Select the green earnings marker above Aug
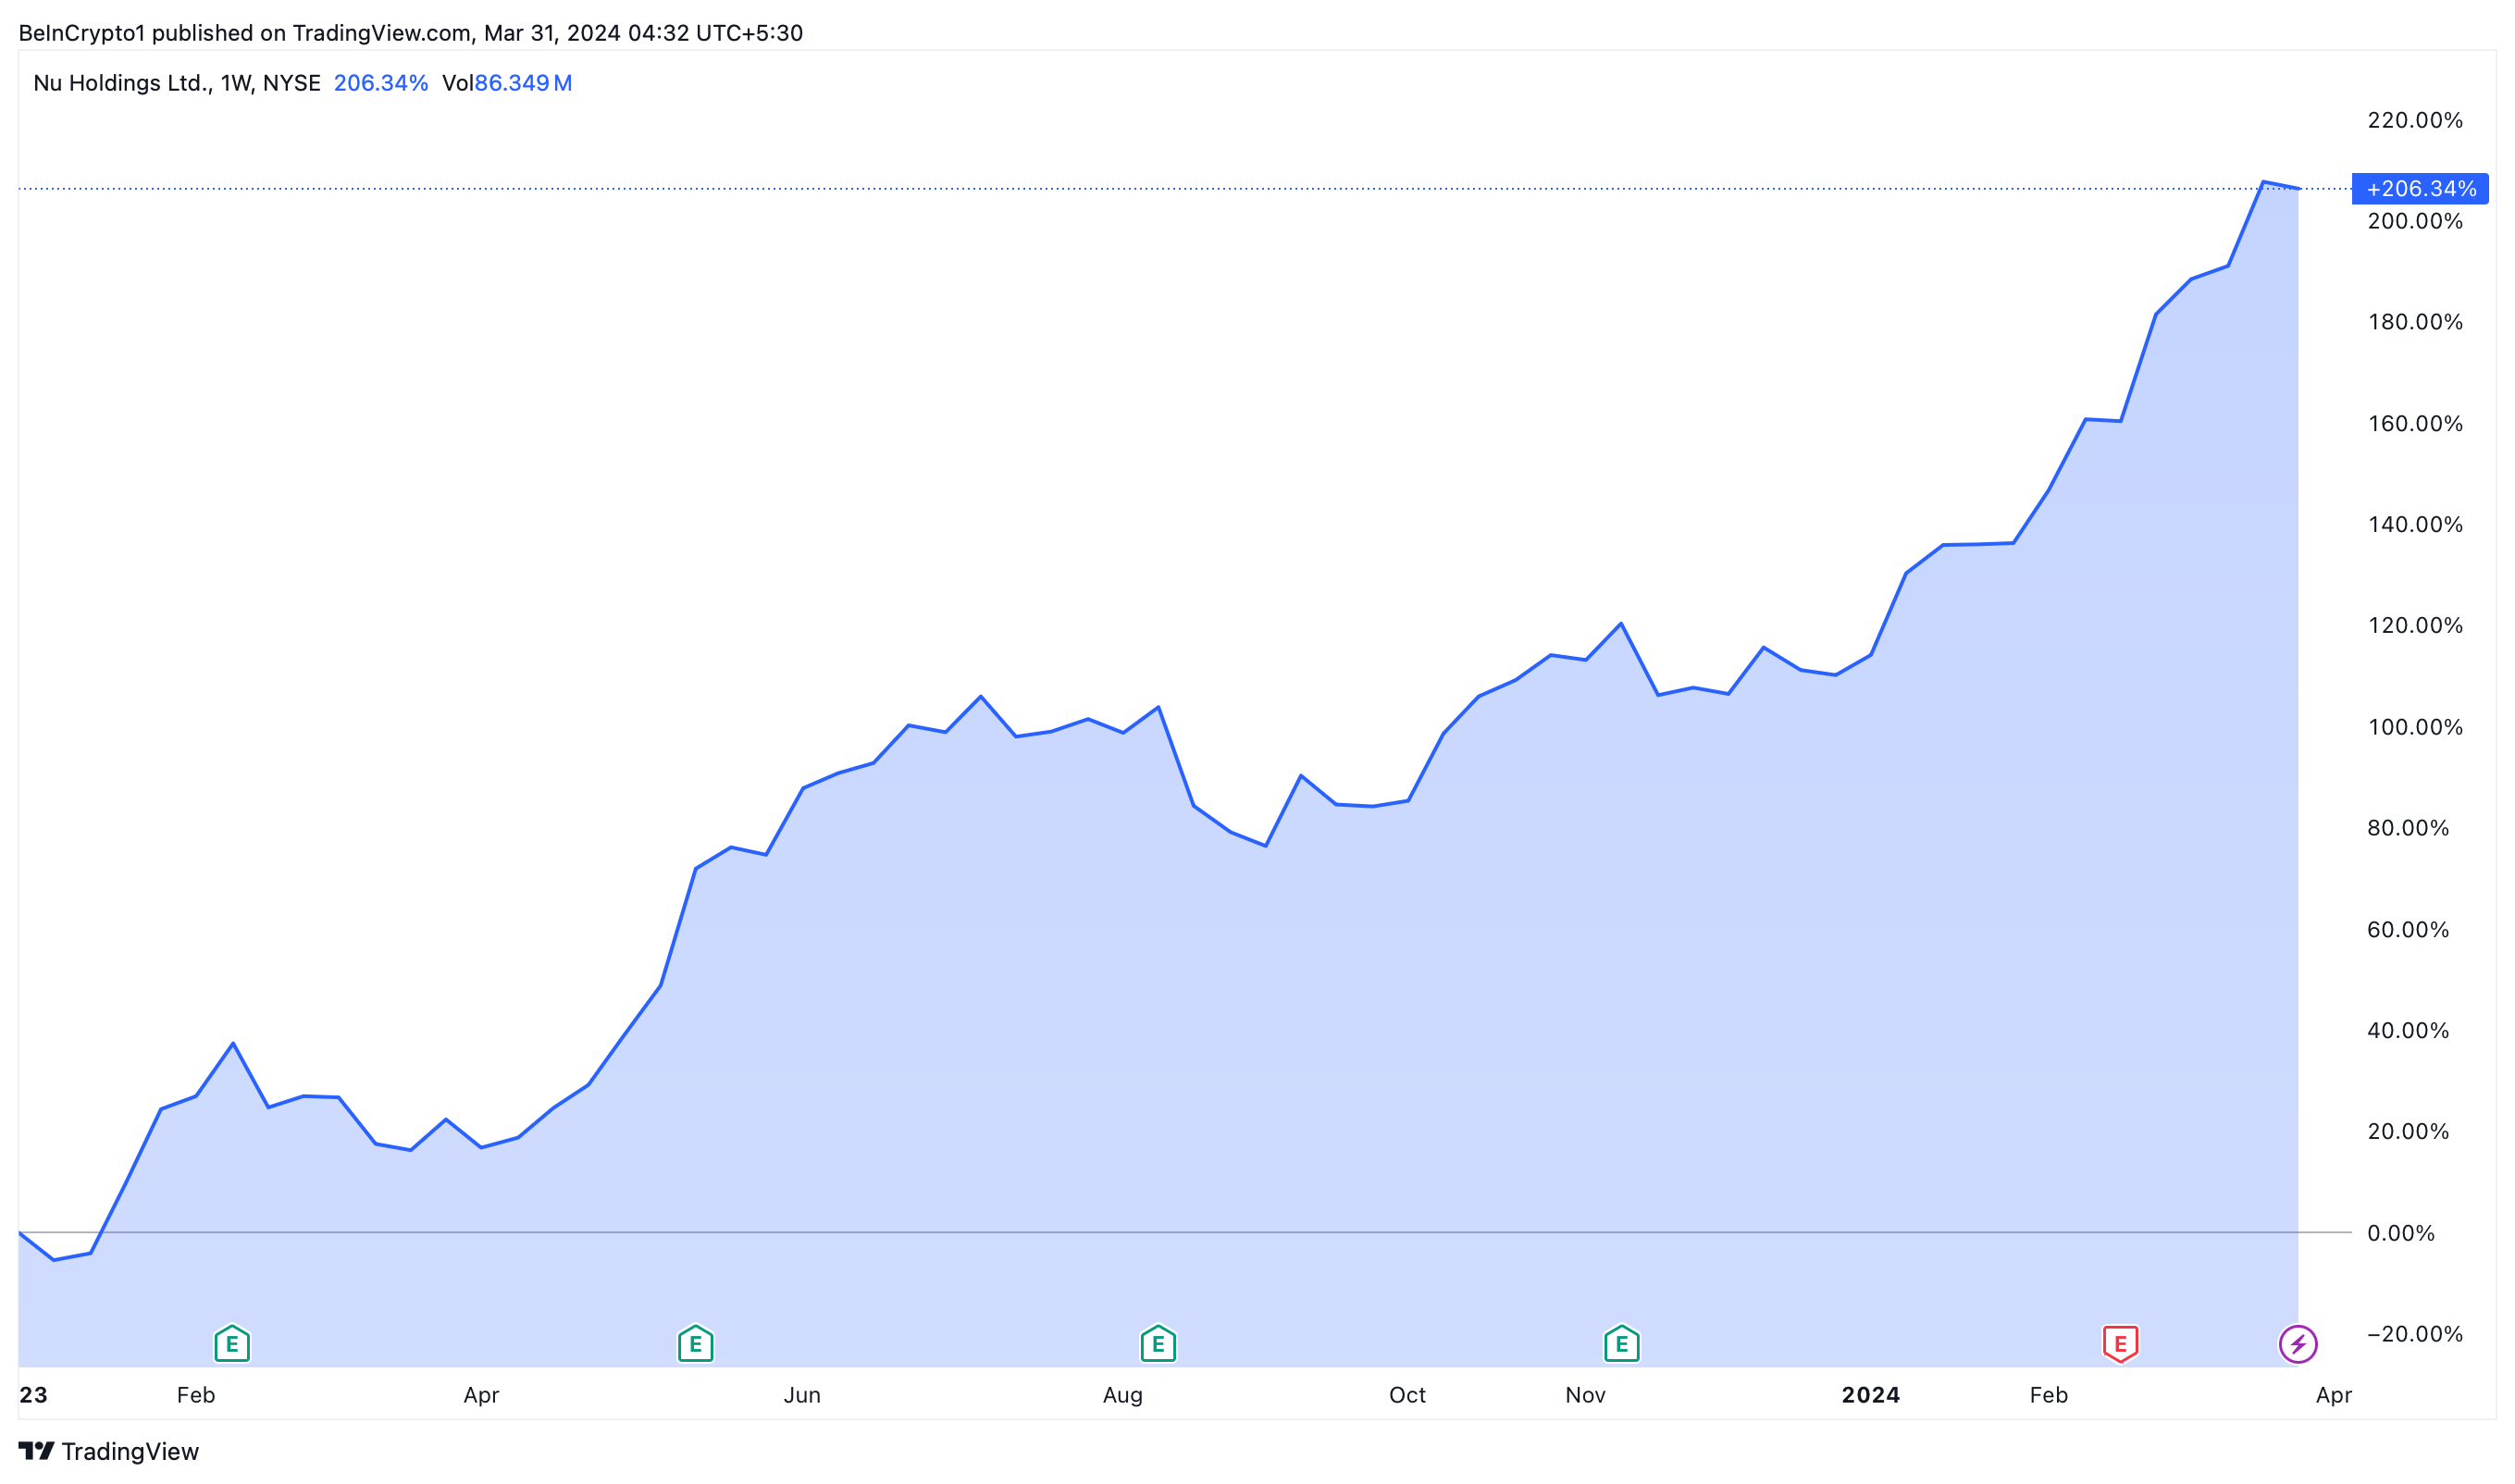The image size is (2515, 1484). point(1158,1344)
